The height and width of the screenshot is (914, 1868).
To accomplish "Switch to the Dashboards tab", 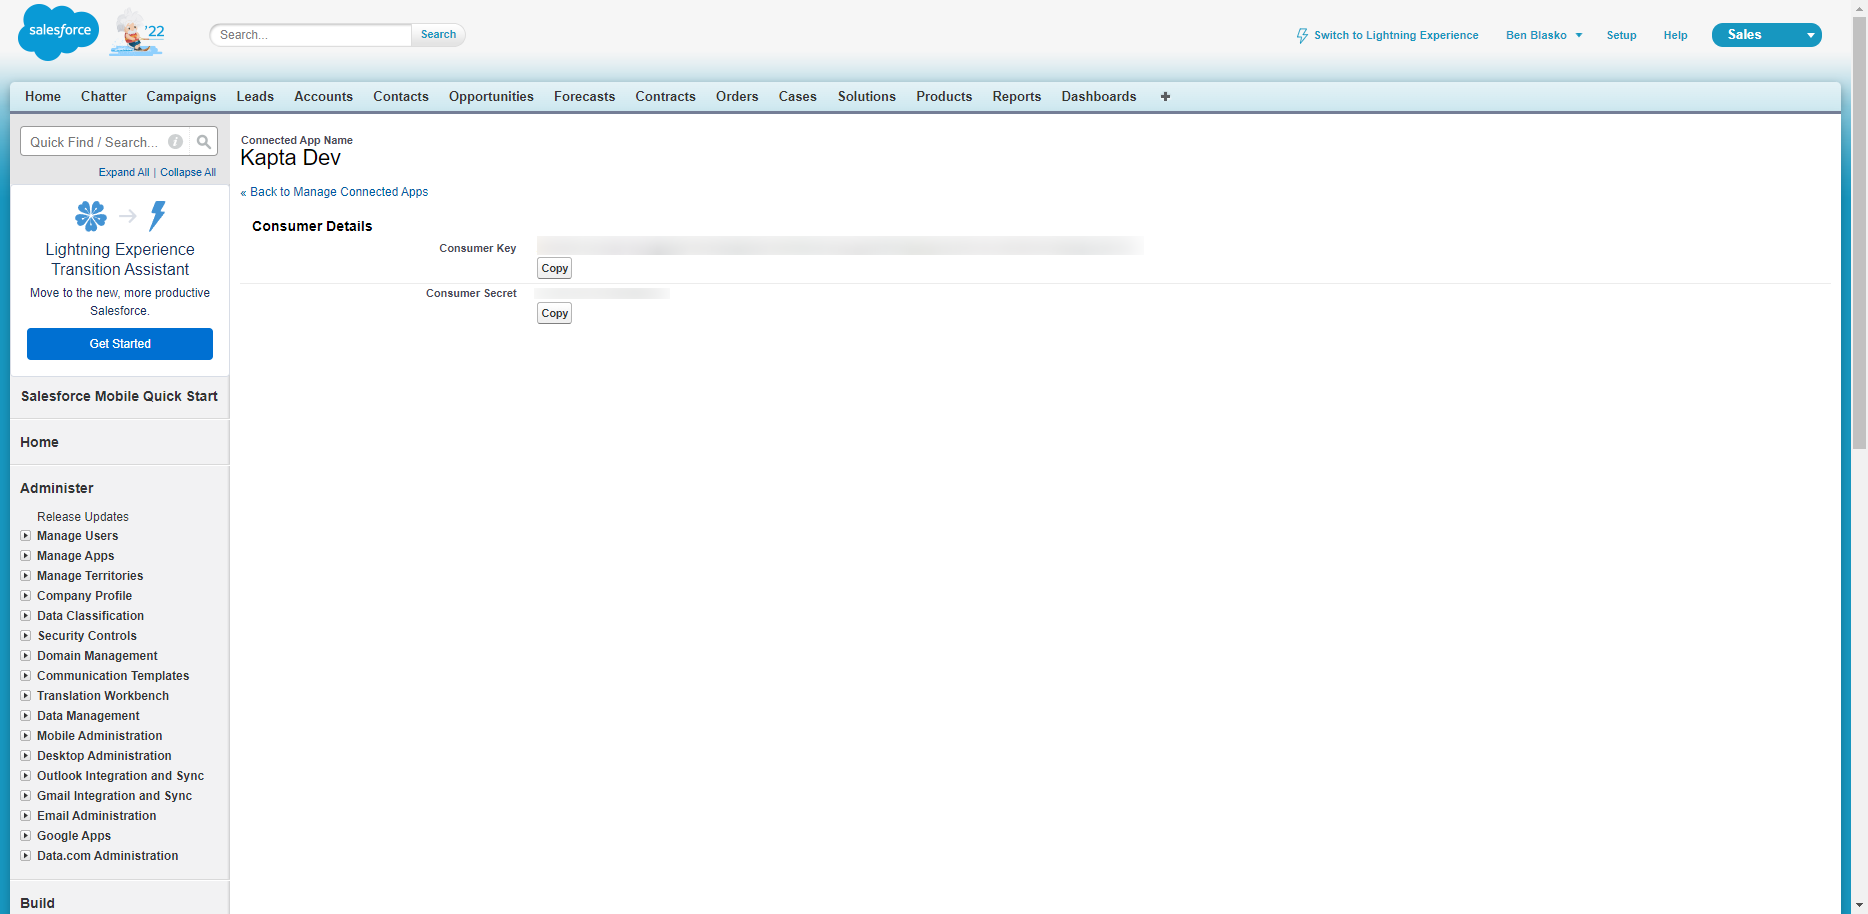I will click(1098, 96).
